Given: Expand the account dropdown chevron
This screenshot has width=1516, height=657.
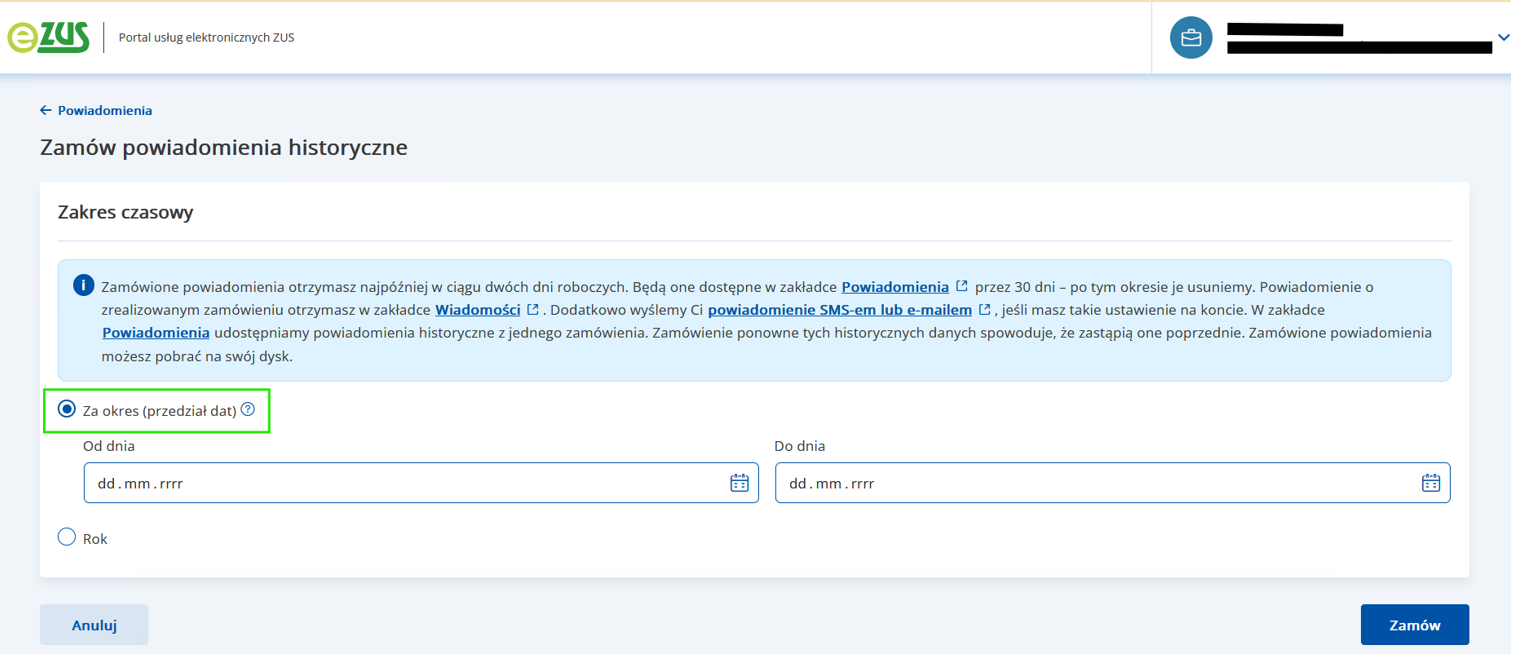Looking at the screenshot, I should (x=1503, y=38).
